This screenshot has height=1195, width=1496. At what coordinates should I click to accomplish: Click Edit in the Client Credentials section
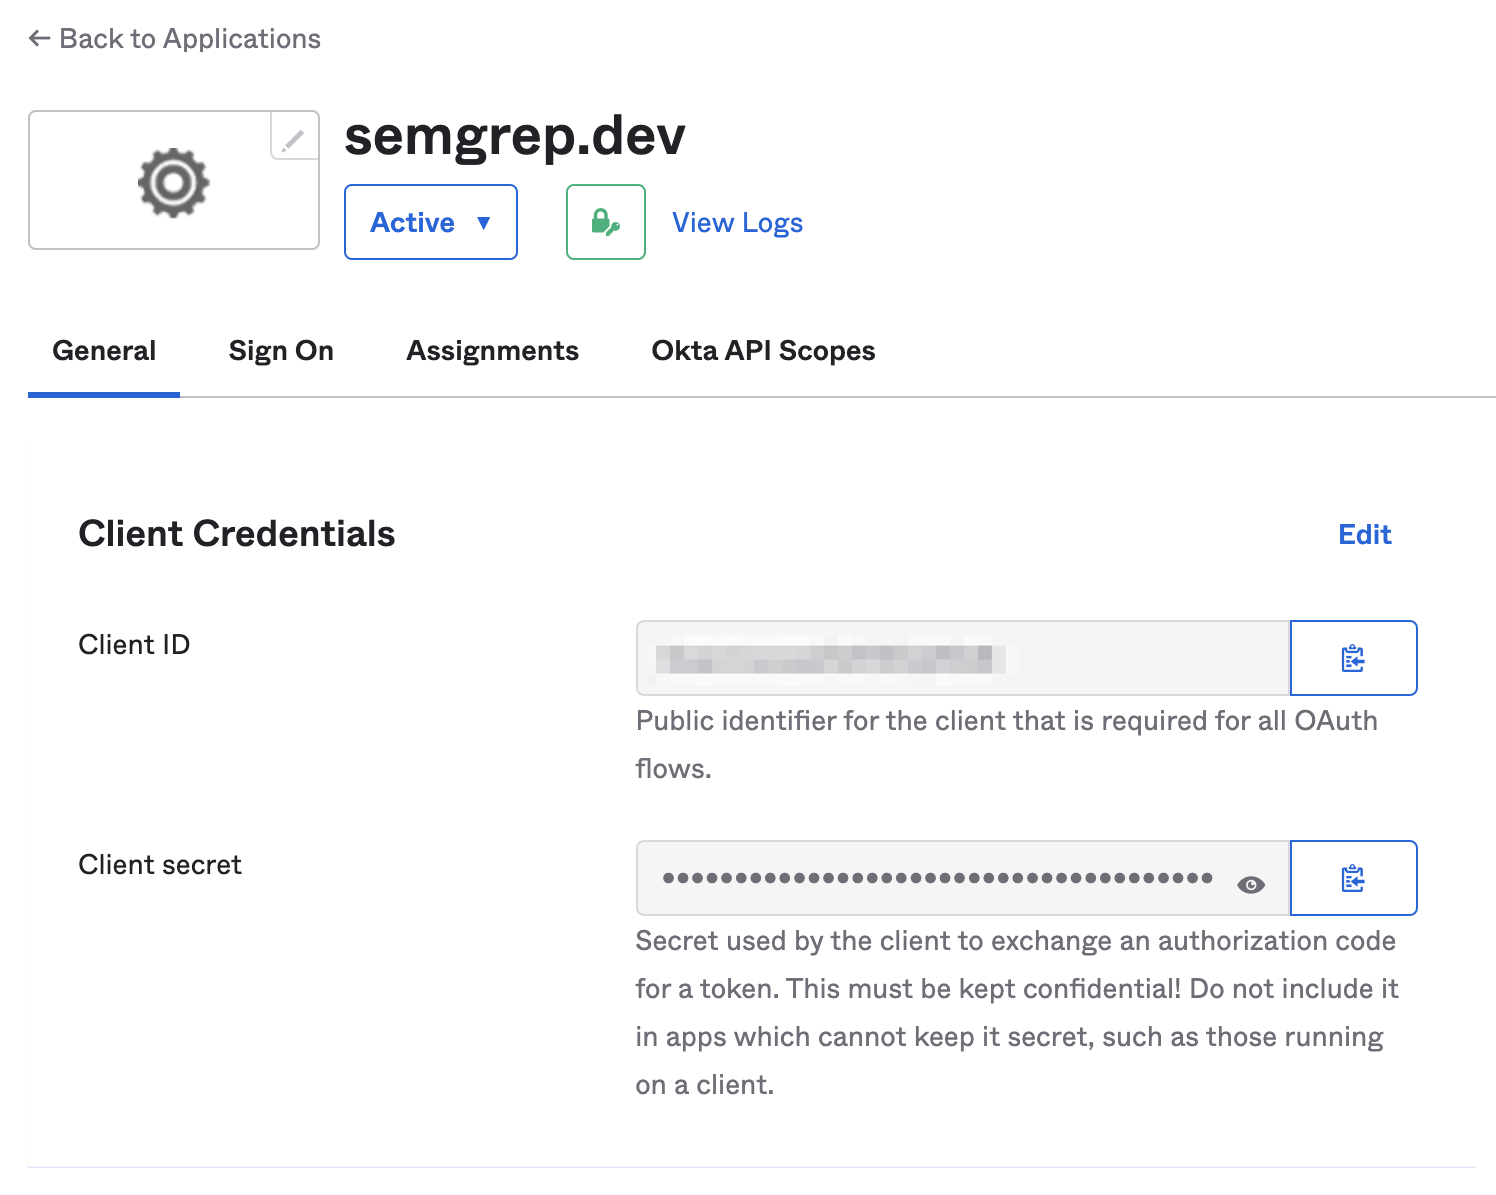point(1364,535)
